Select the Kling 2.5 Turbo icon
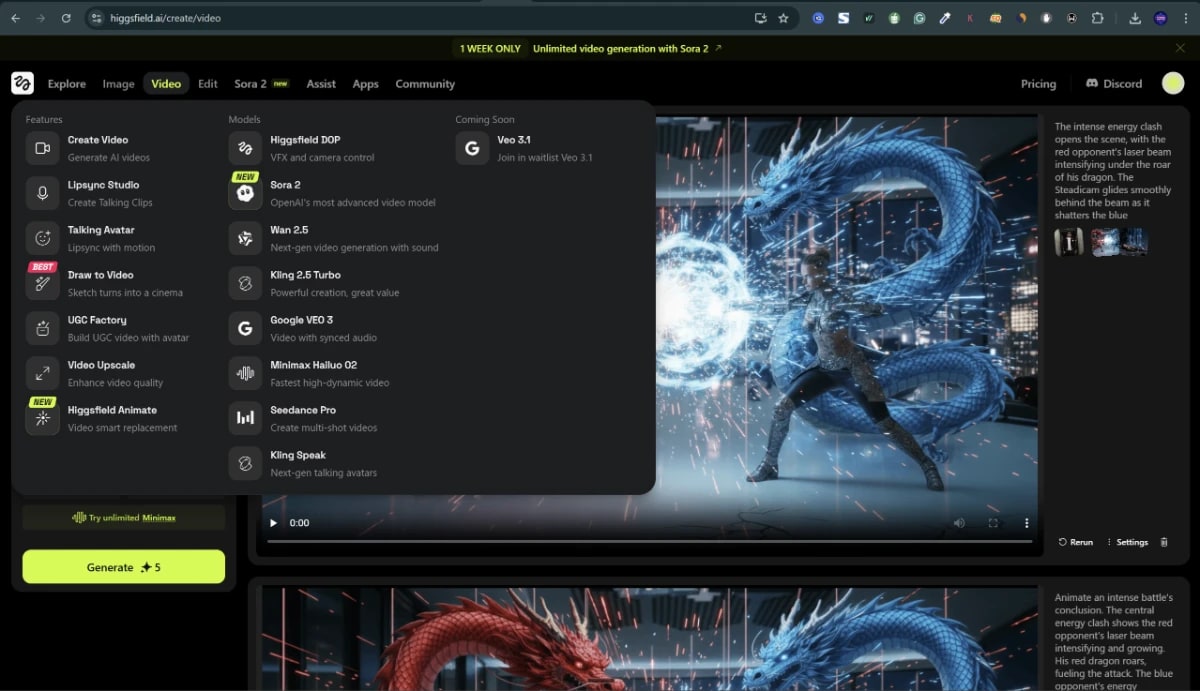This screenshot has height=691, width=1200. 245,283
